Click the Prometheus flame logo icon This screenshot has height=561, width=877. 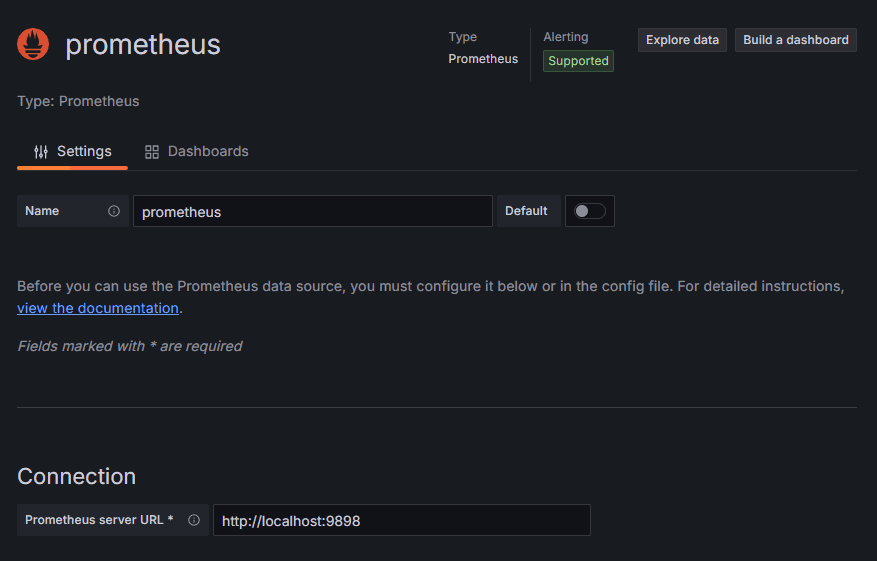(x=33, y=44)
